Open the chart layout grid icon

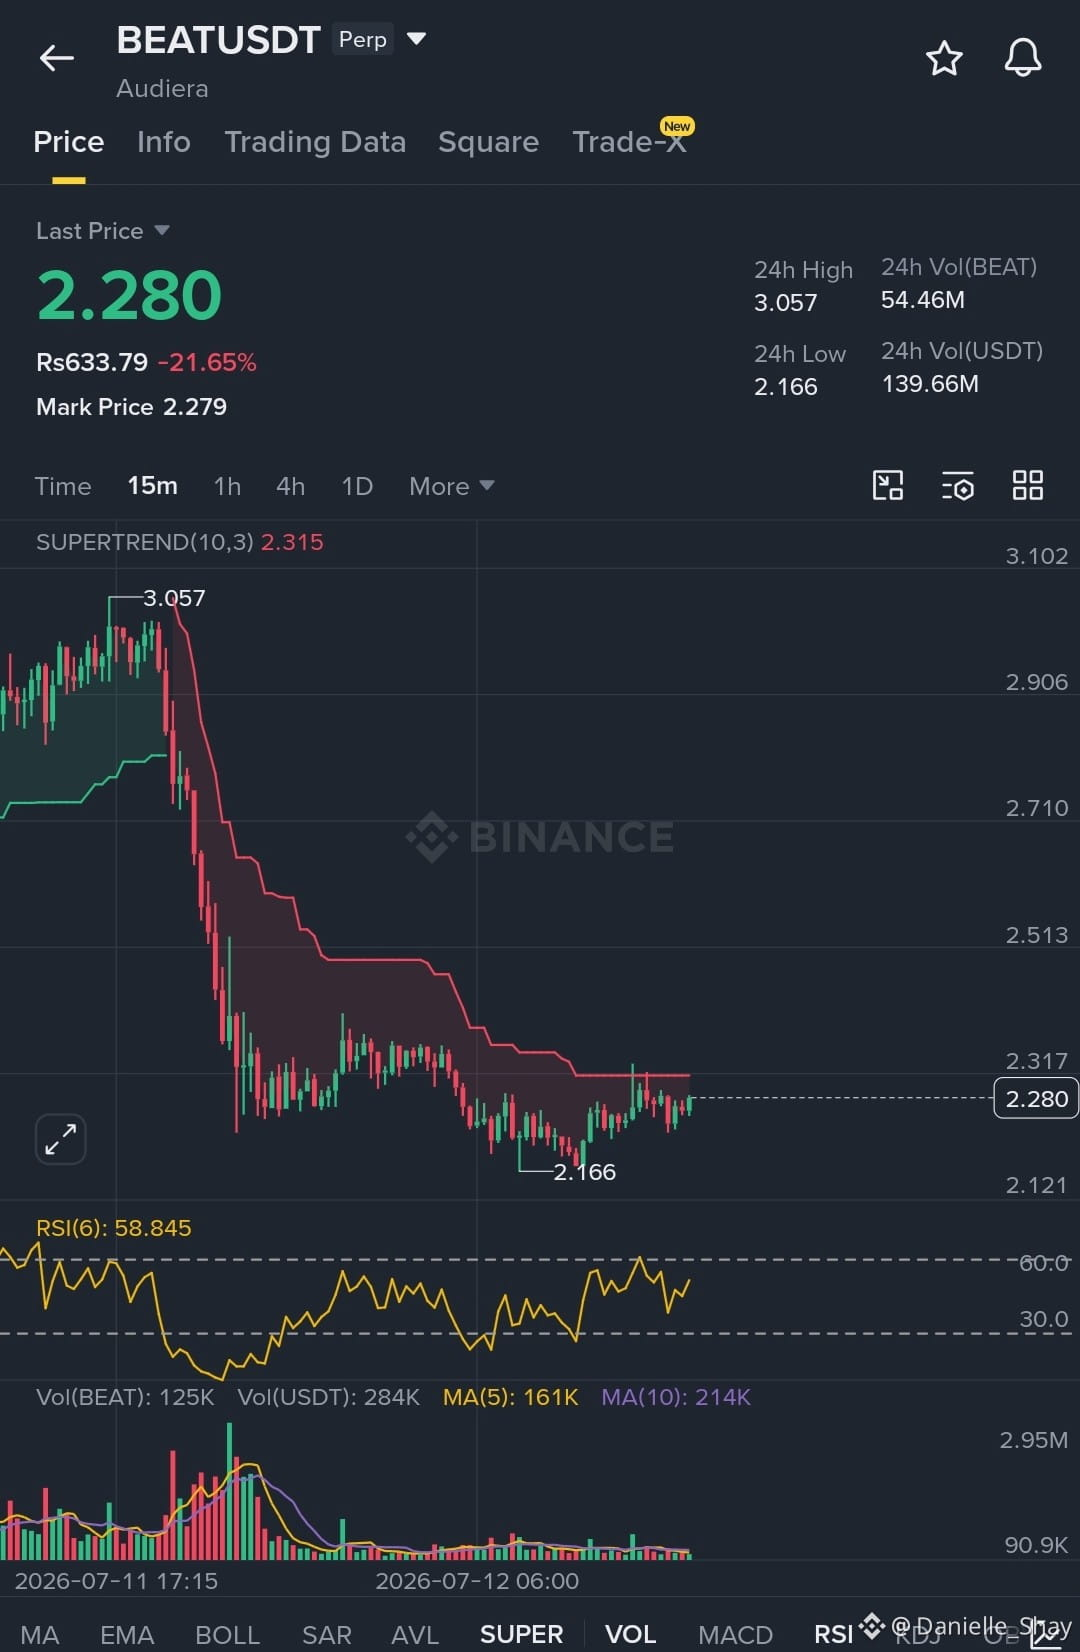(x=1028, y=486)
